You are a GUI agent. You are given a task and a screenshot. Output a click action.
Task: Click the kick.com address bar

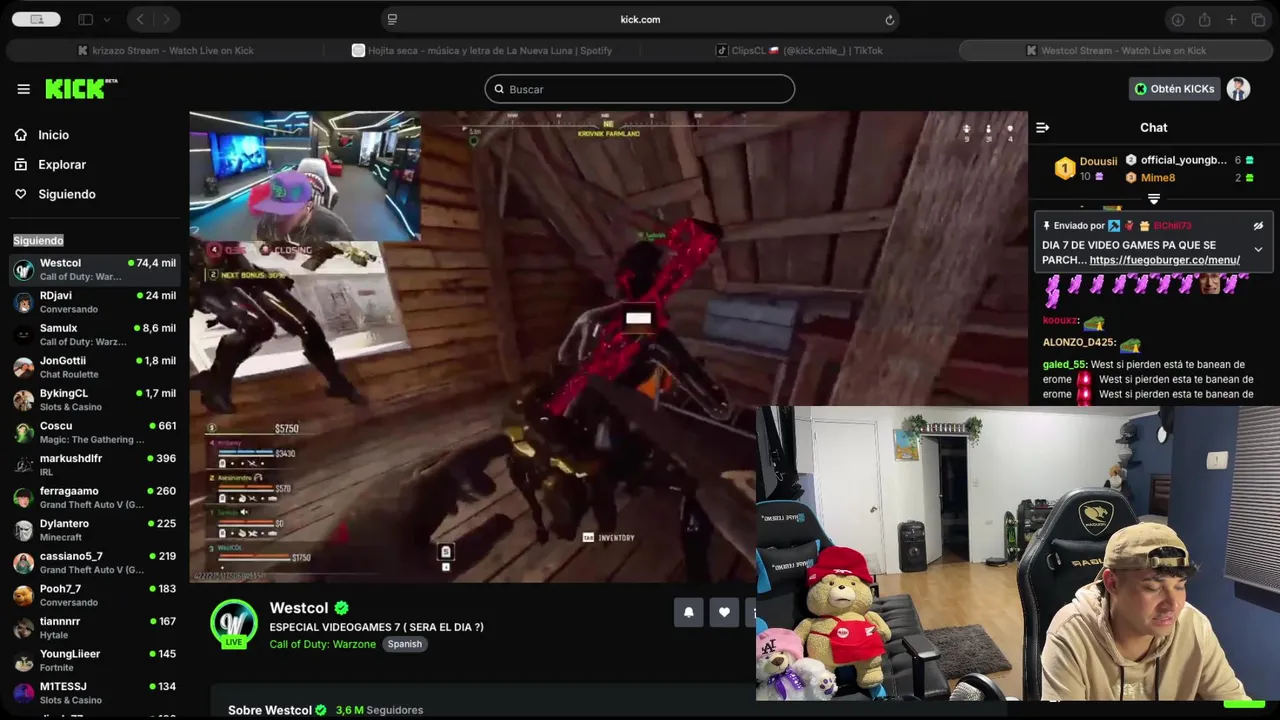click(640, 19)
